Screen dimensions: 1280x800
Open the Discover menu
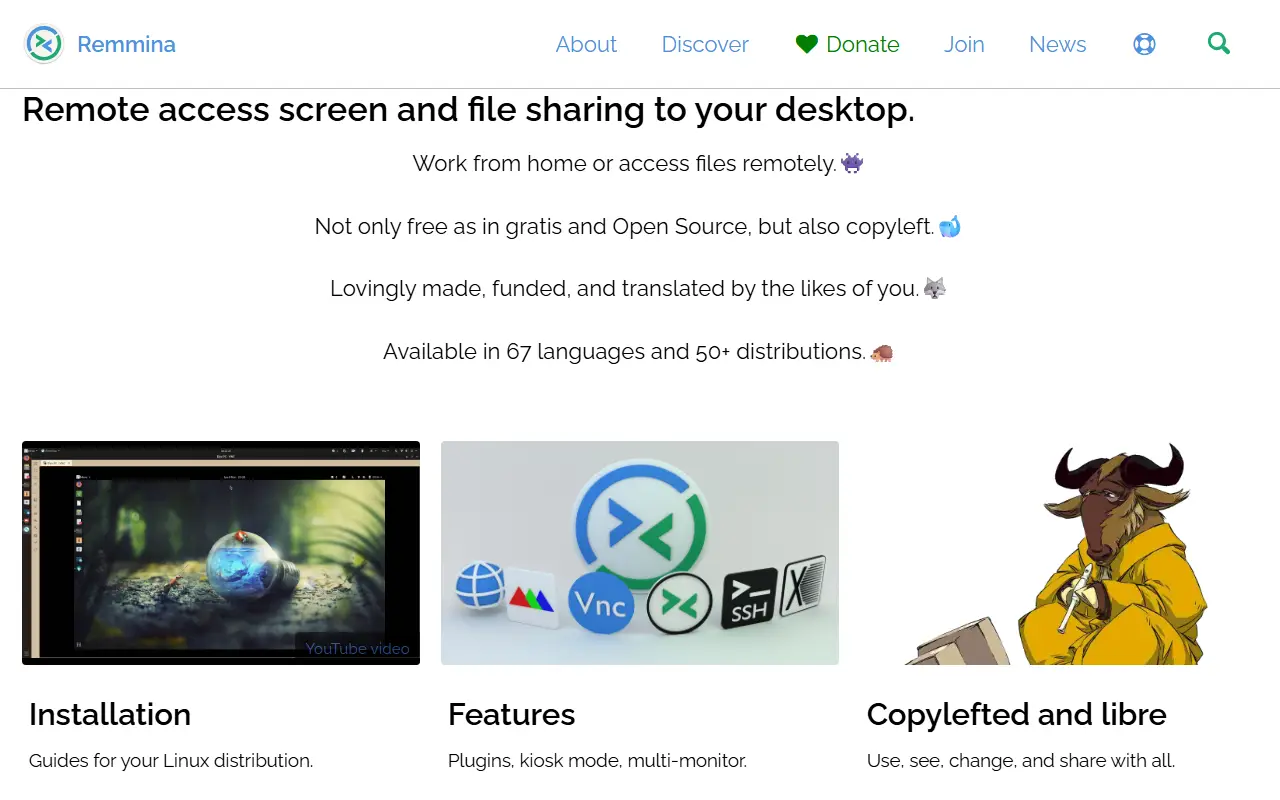(x=705, y=44)
